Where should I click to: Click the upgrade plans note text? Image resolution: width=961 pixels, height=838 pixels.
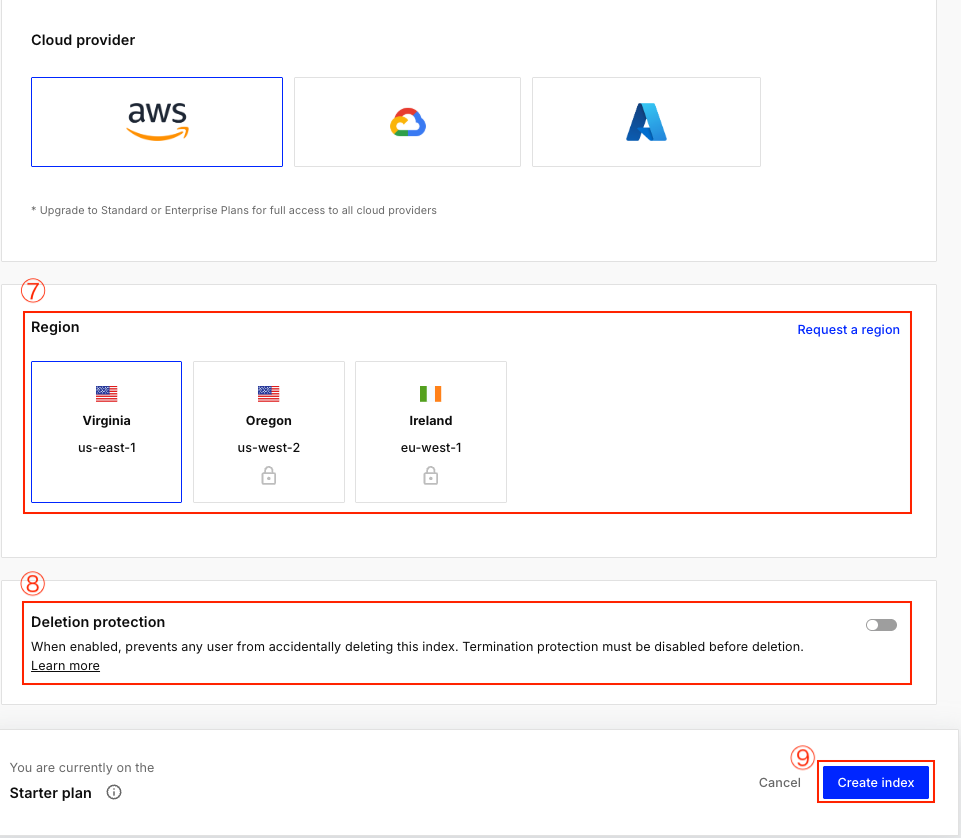click(234, 211)
